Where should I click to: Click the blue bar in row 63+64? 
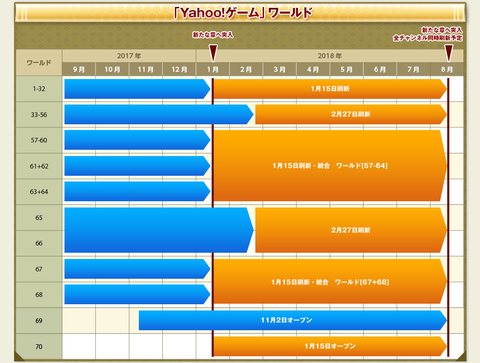137,191
